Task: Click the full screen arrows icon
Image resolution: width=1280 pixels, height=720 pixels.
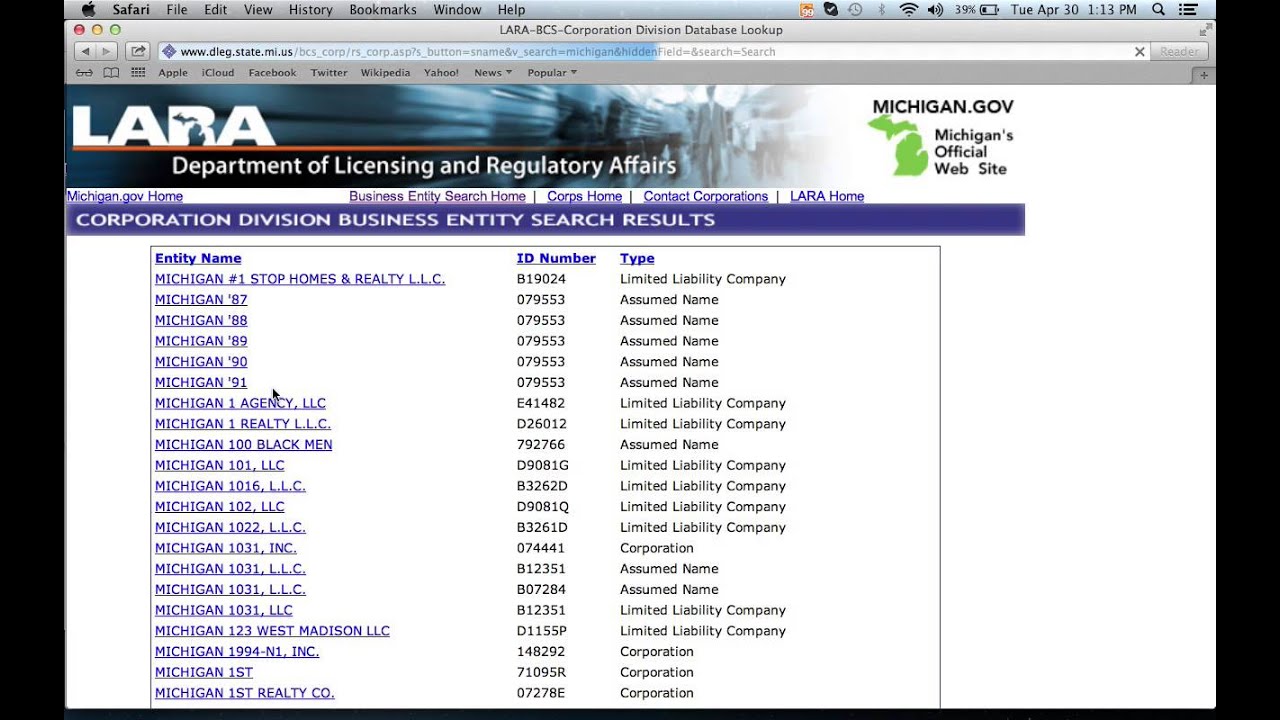Action: click(1204, 30)
